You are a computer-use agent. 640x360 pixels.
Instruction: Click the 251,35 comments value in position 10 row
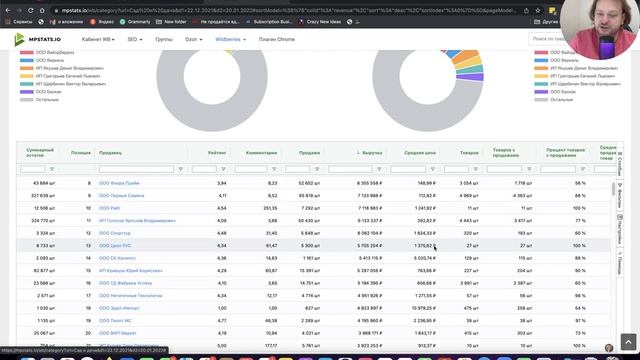click(x=270, y=208)
